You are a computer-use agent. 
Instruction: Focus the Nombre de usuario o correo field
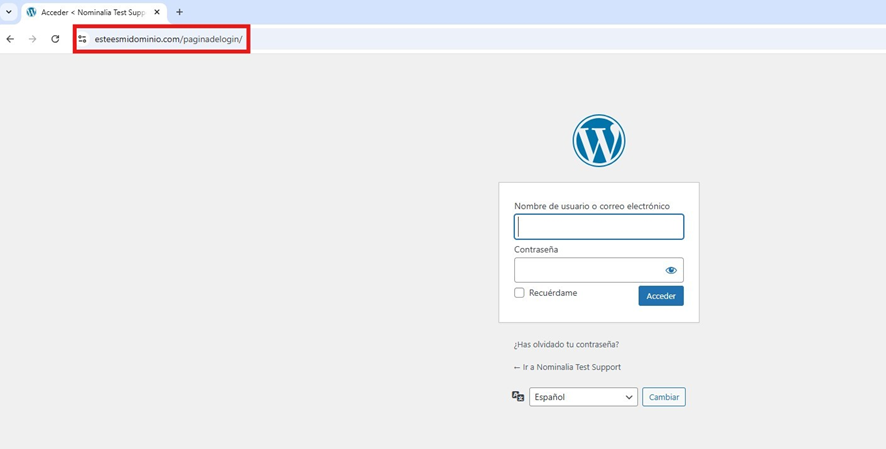tap(598, 226)
